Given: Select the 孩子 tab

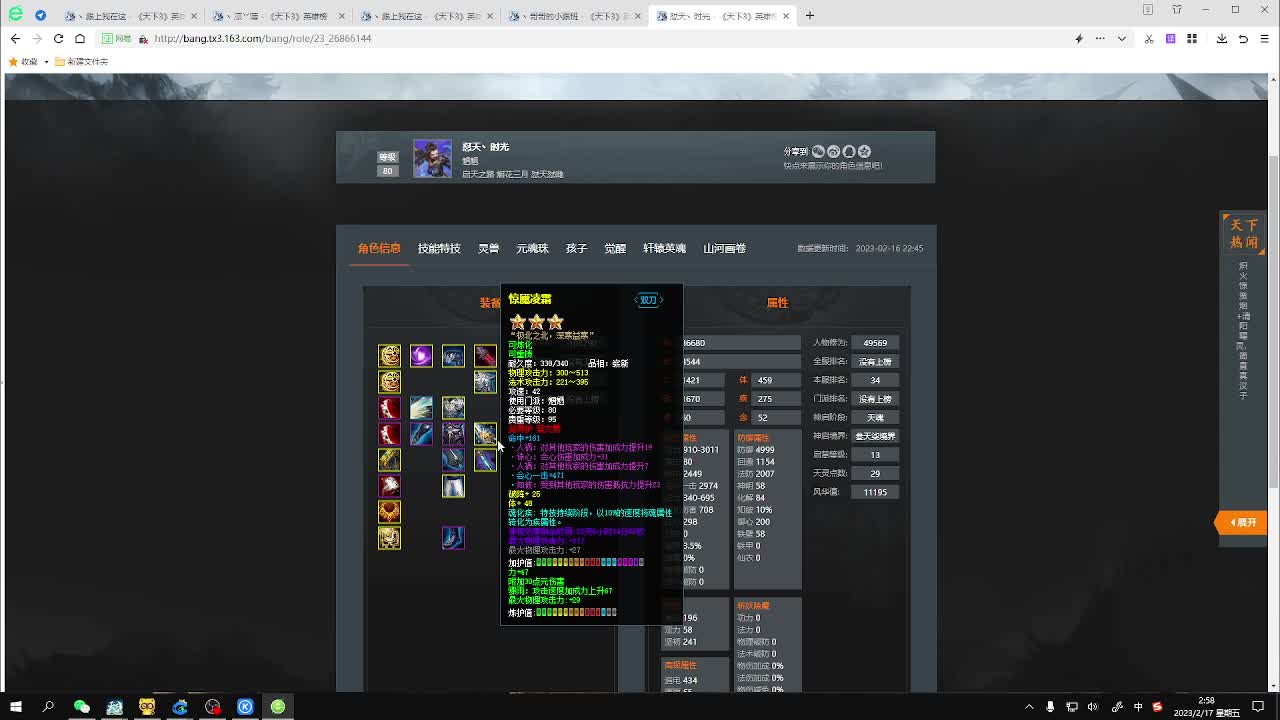Looking at the screenshot, I should 576,248.
